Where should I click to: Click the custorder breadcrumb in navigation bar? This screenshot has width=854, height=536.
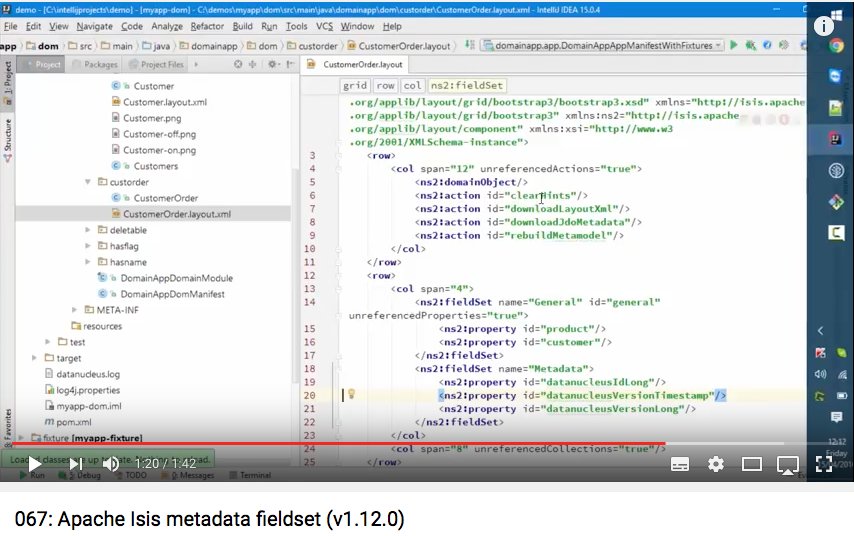(x=318, y=46)
